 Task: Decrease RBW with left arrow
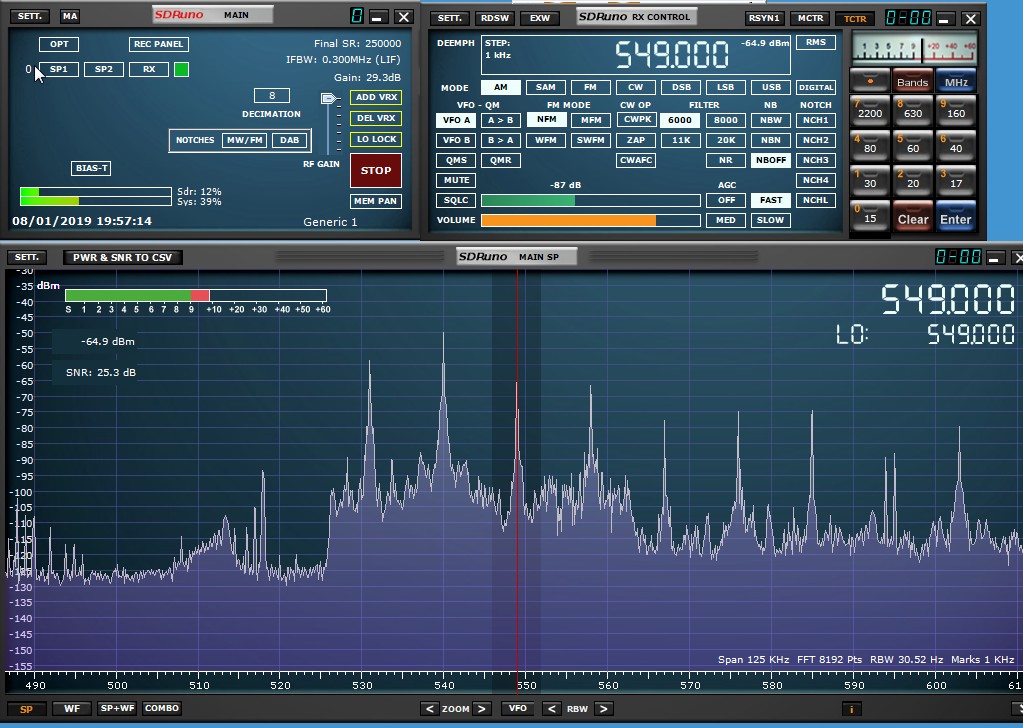coord(551,708)
